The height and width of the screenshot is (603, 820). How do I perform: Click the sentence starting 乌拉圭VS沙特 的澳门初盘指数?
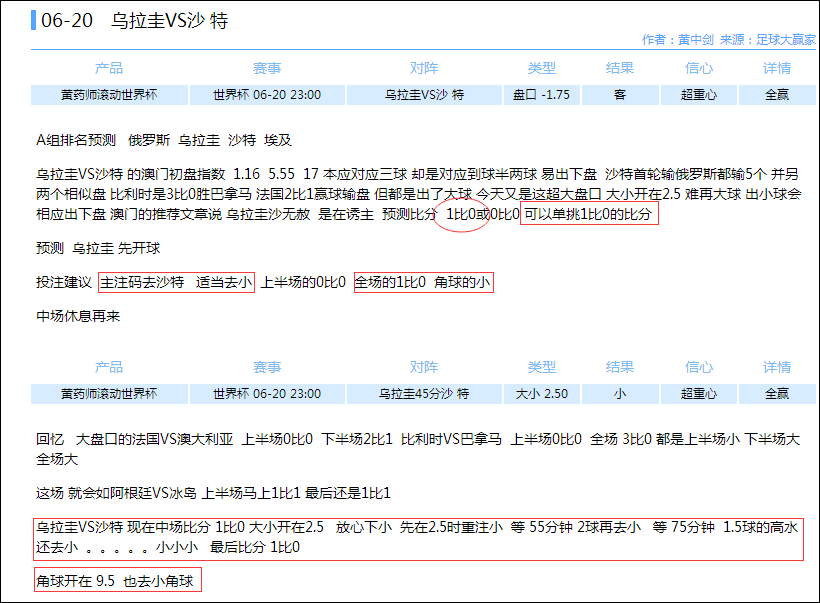418,194
